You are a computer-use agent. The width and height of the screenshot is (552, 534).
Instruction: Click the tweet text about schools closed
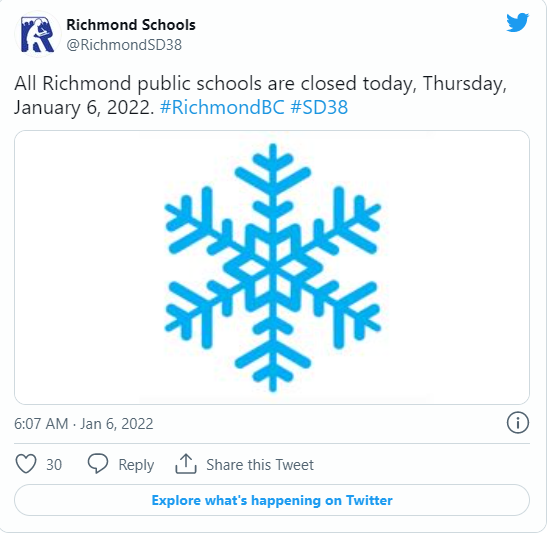[261, 95]
